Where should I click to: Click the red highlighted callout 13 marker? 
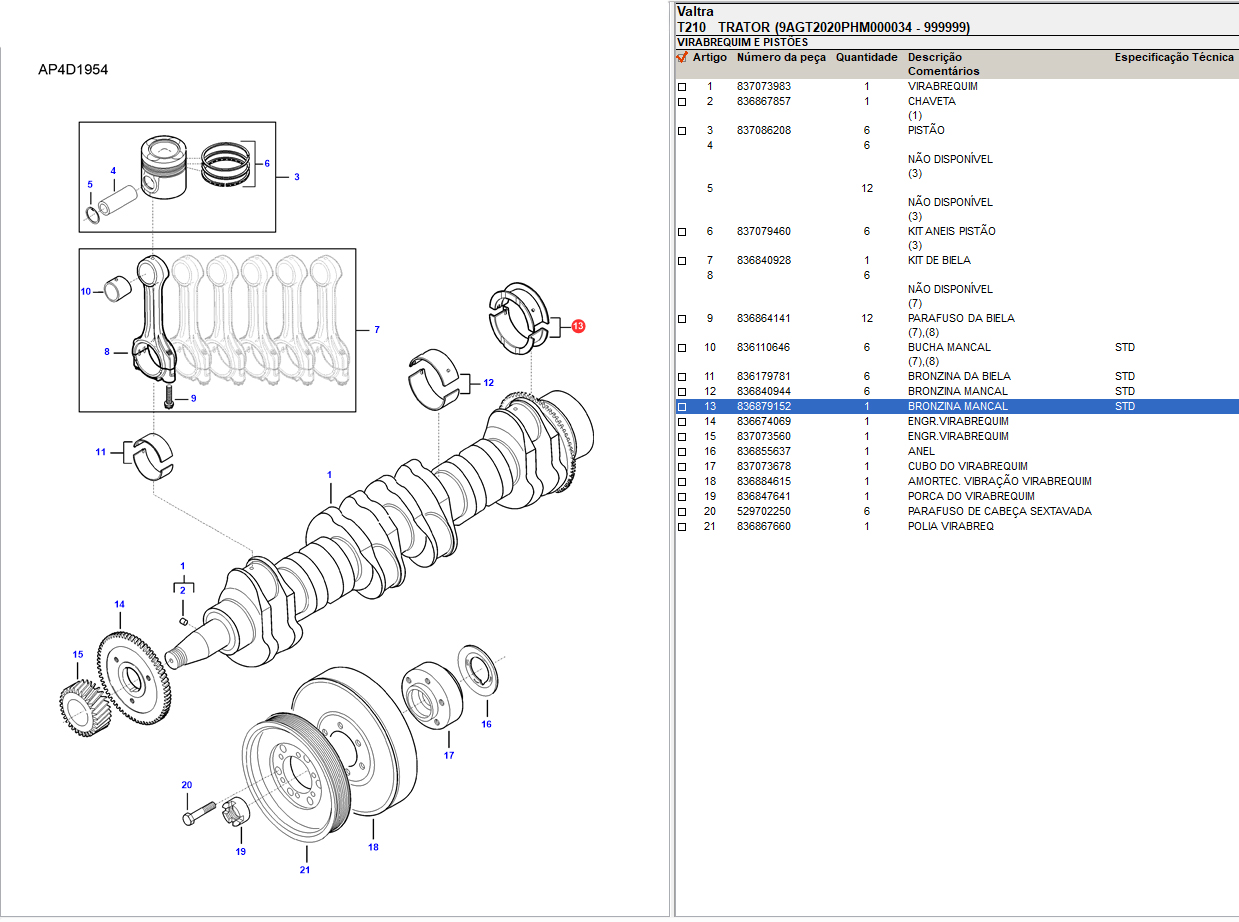pyautogui.click(x=578, y=326)
